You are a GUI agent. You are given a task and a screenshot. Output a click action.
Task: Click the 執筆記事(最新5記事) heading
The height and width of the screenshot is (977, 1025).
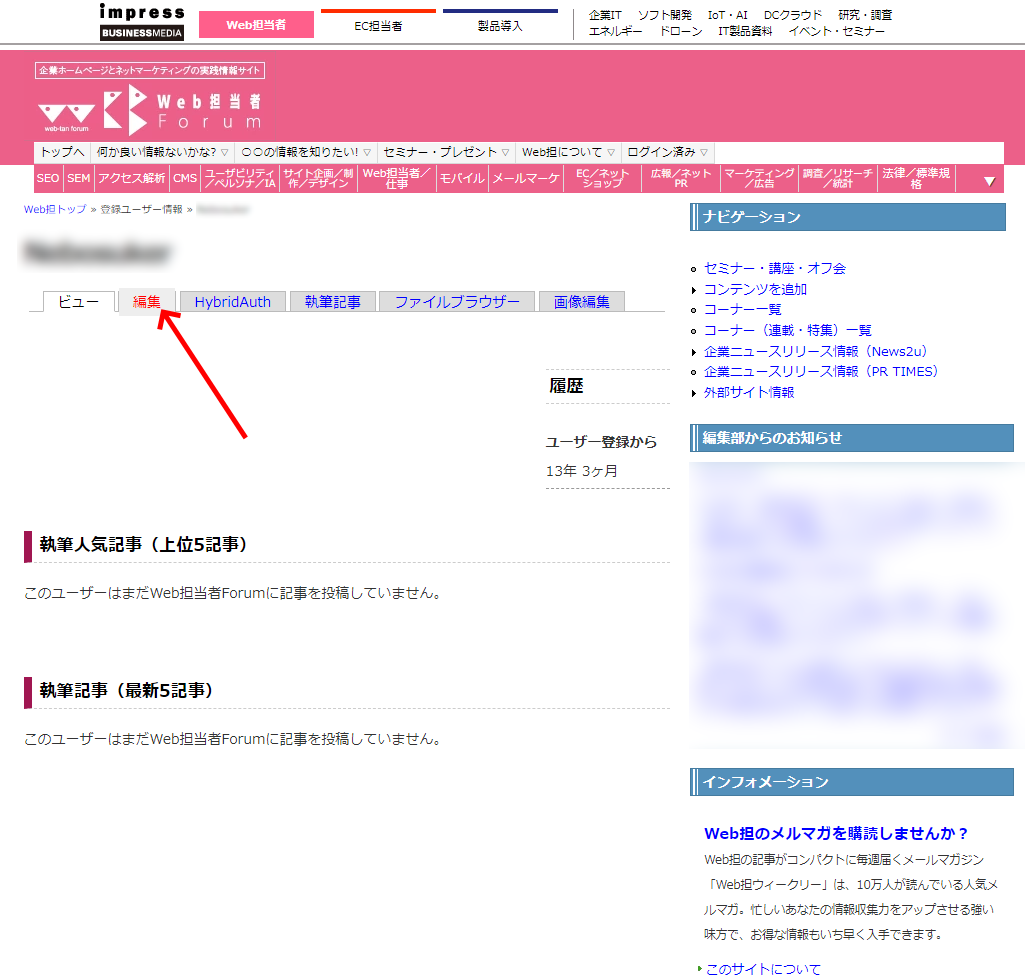126,691
